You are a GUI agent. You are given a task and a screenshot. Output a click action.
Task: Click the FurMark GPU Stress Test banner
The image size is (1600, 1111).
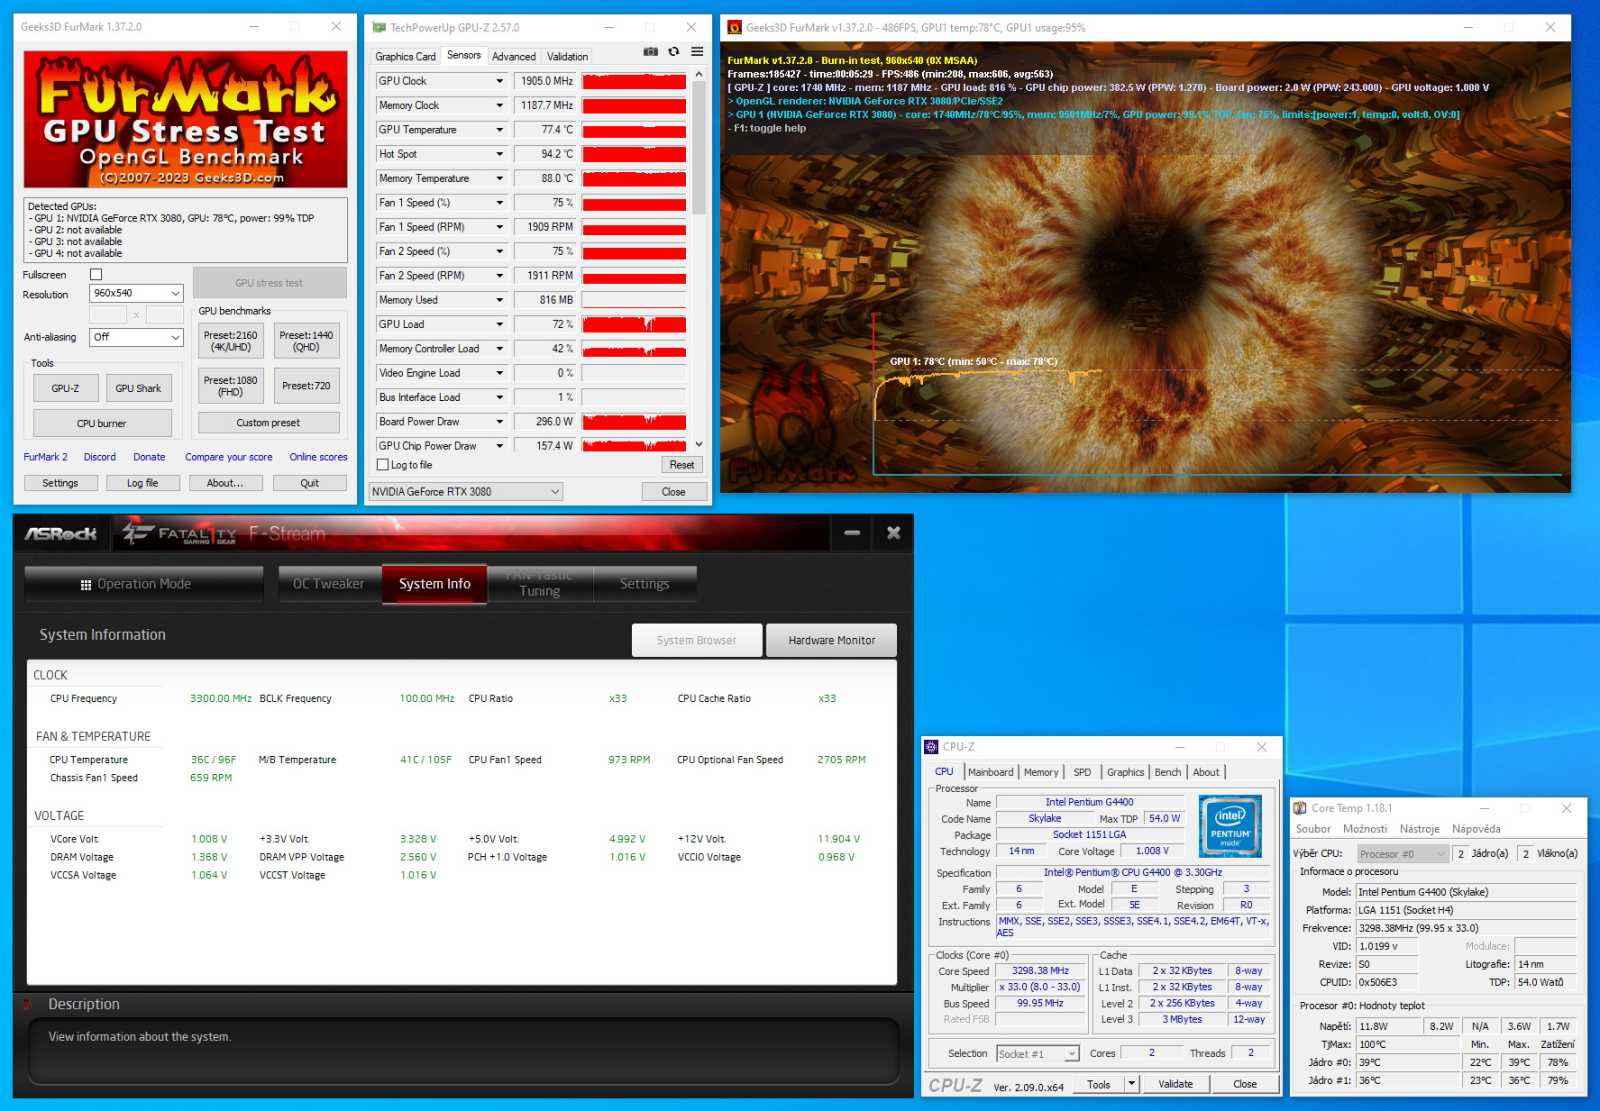tap(185, 119)
